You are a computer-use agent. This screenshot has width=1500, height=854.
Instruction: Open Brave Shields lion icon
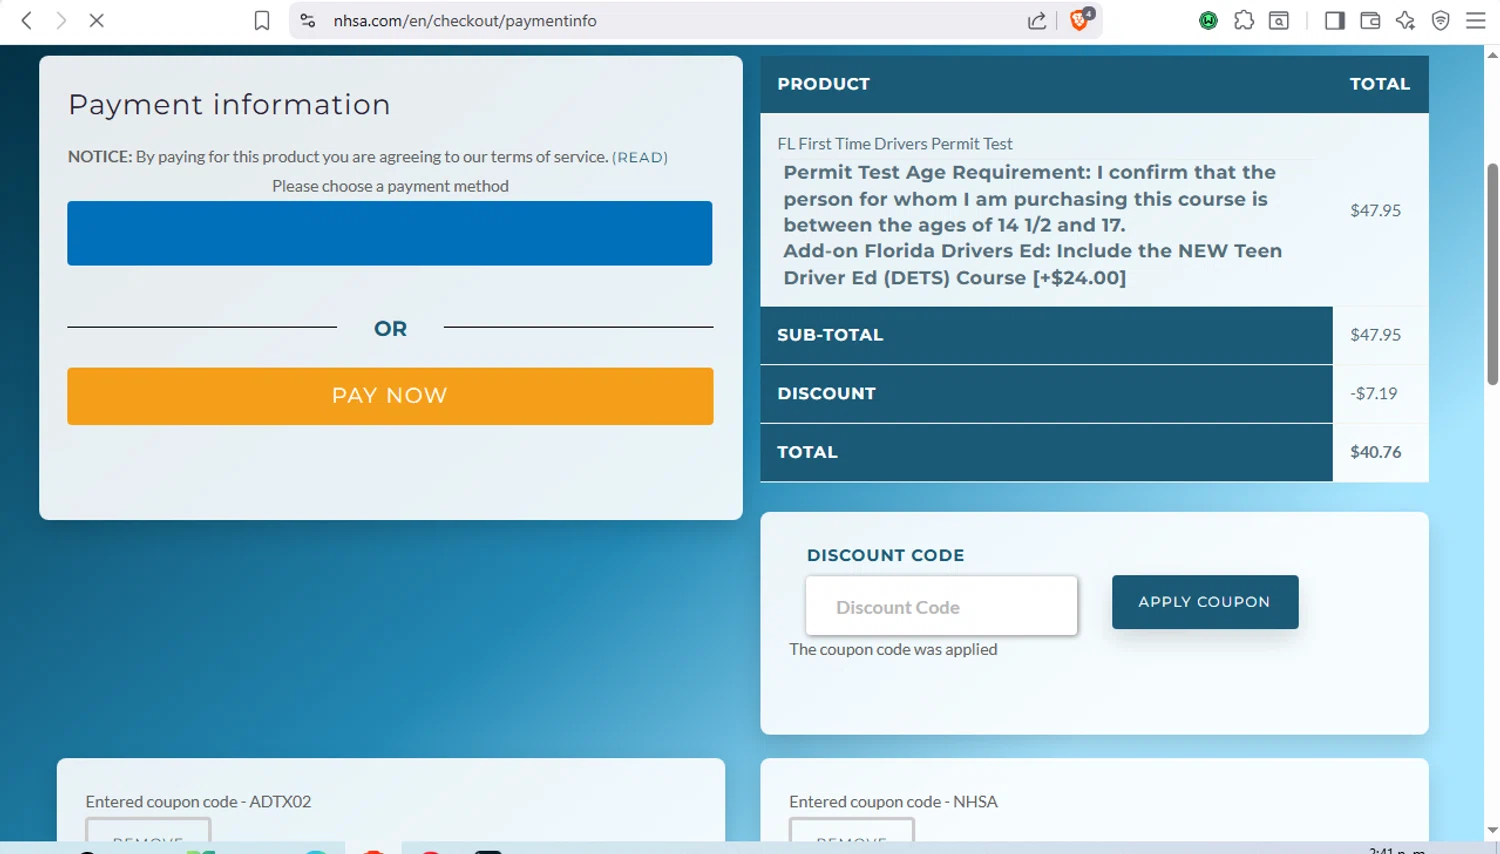(x=1080, y=20)
